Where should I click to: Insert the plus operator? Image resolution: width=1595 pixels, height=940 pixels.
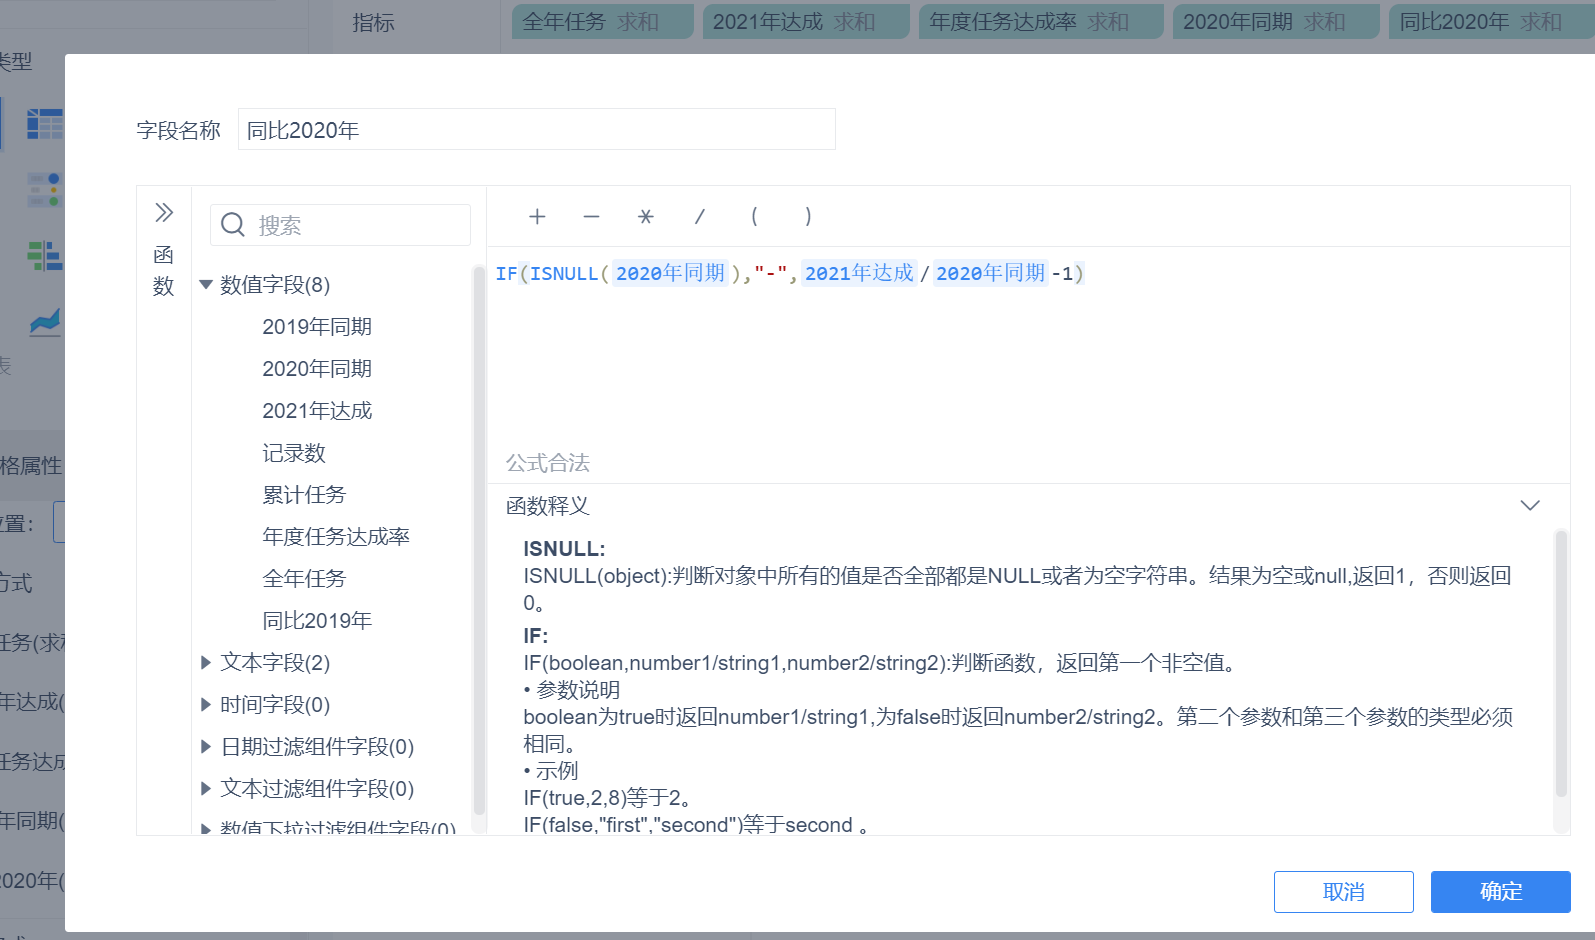pyautogui.click(x=537, y=216)
